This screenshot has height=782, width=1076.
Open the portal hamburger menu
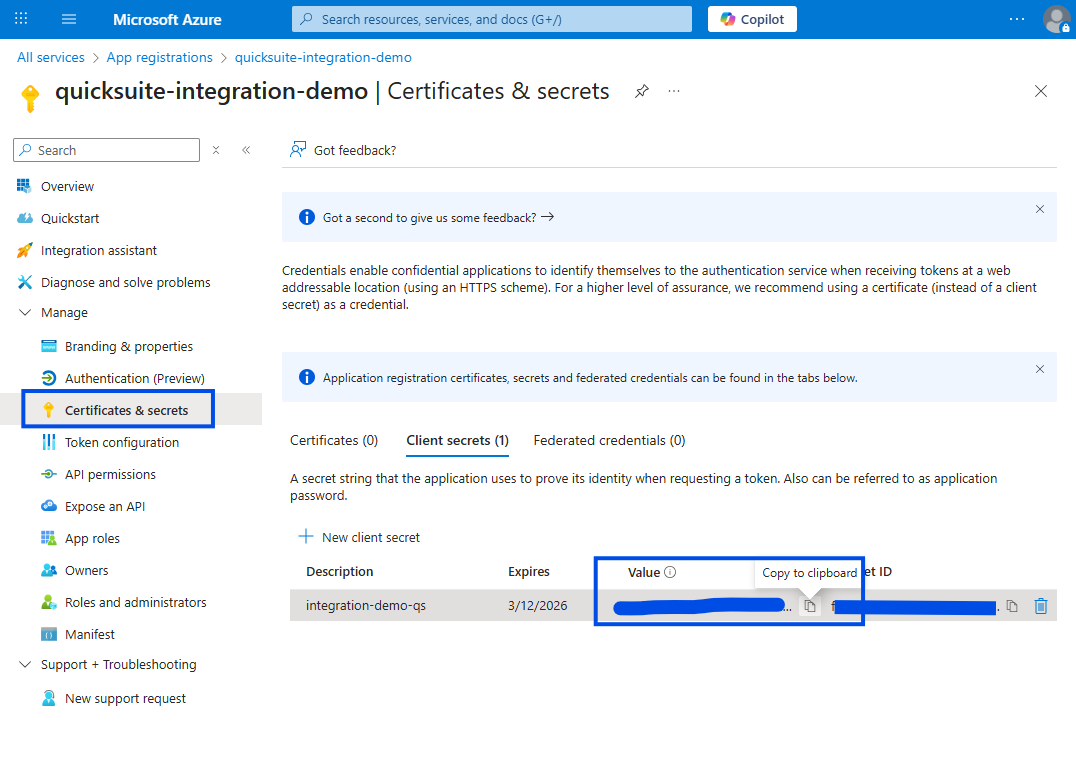click(x=69, y=19)
